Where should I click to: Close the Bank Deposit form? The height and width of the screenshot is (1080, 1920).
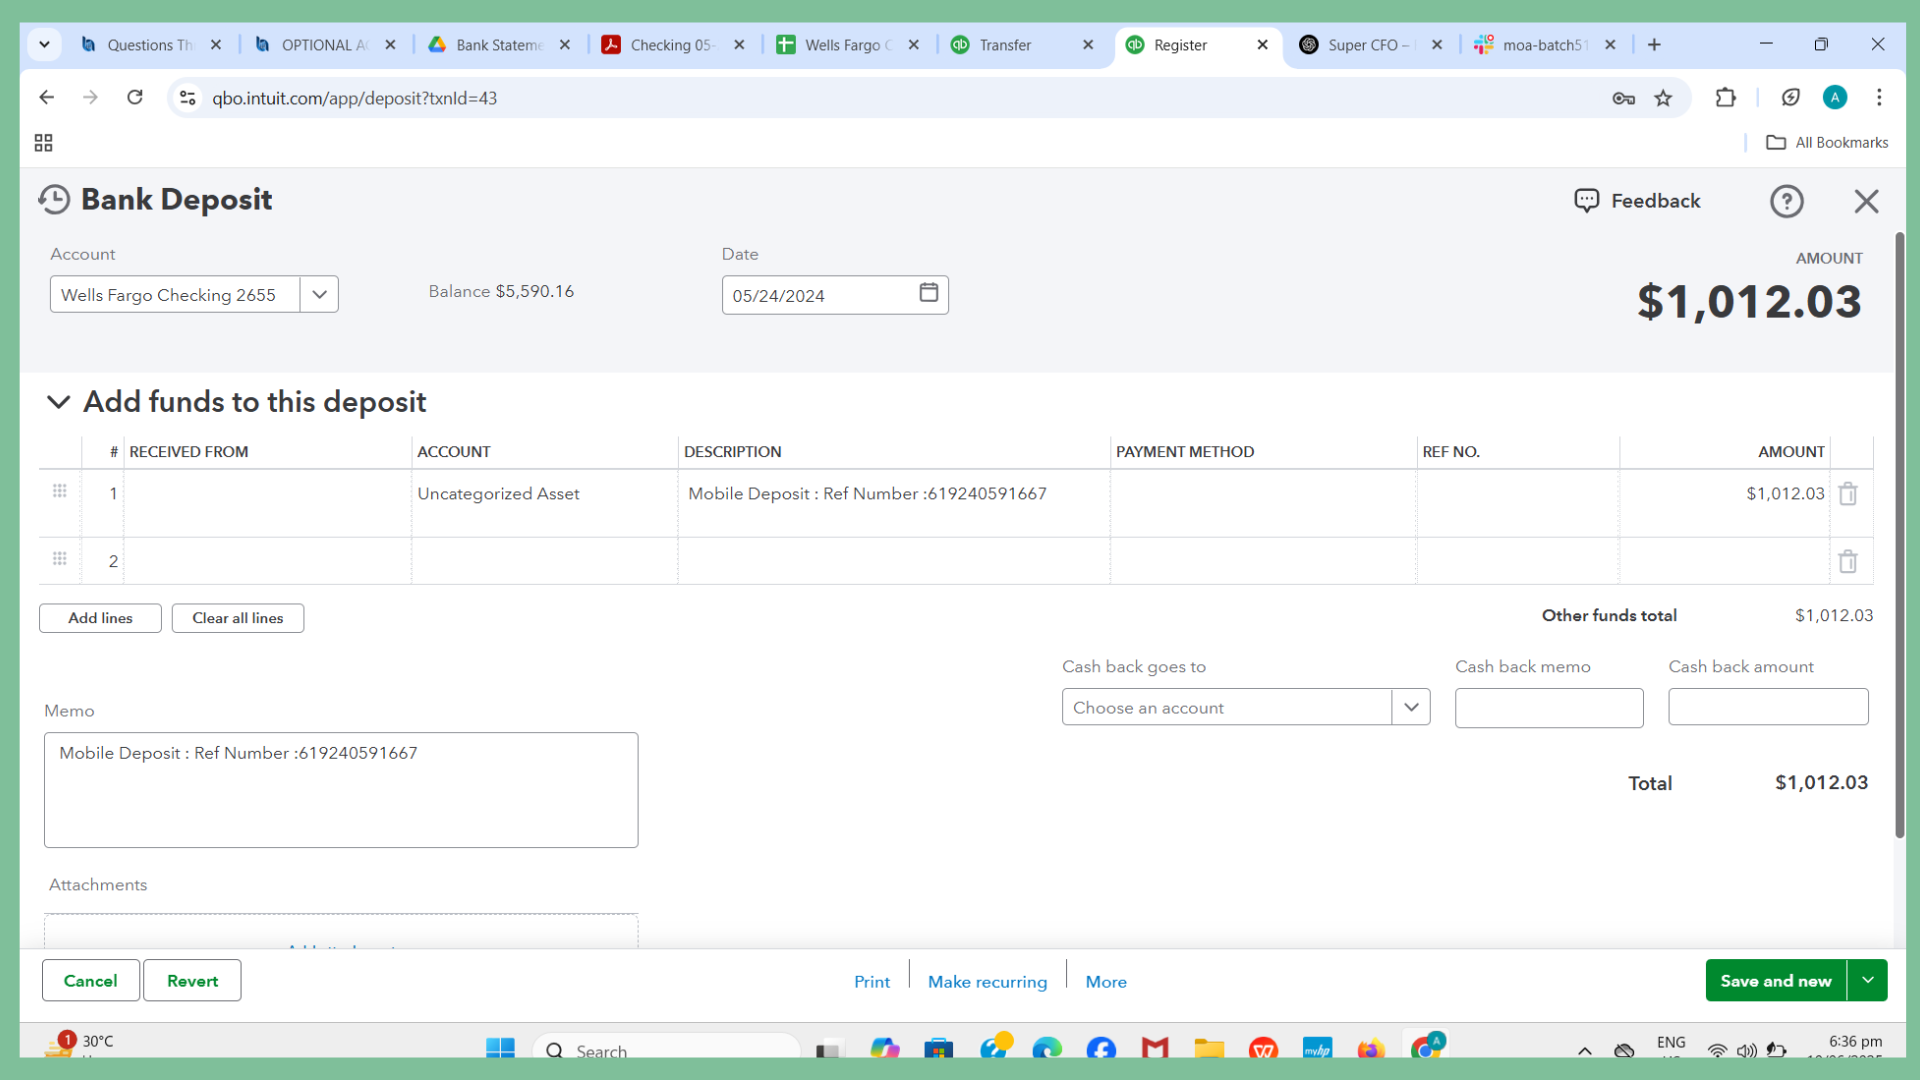coord(1866,202)
